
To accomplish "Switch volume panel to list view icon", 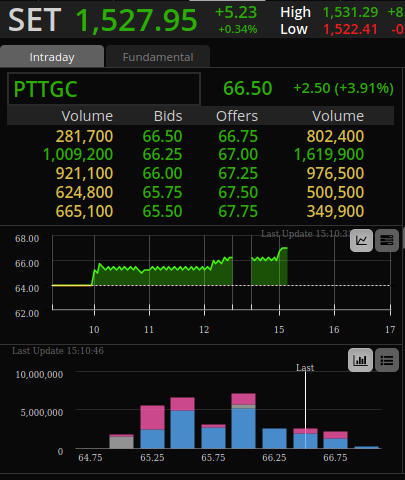I will coord(387,360).
